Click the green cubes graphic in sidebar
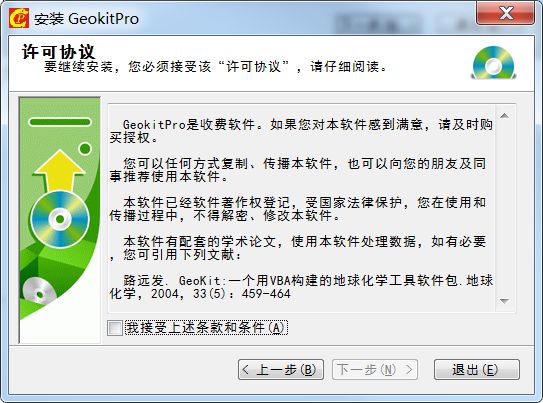This screenshot has height=403, width=543. (52, 267)
